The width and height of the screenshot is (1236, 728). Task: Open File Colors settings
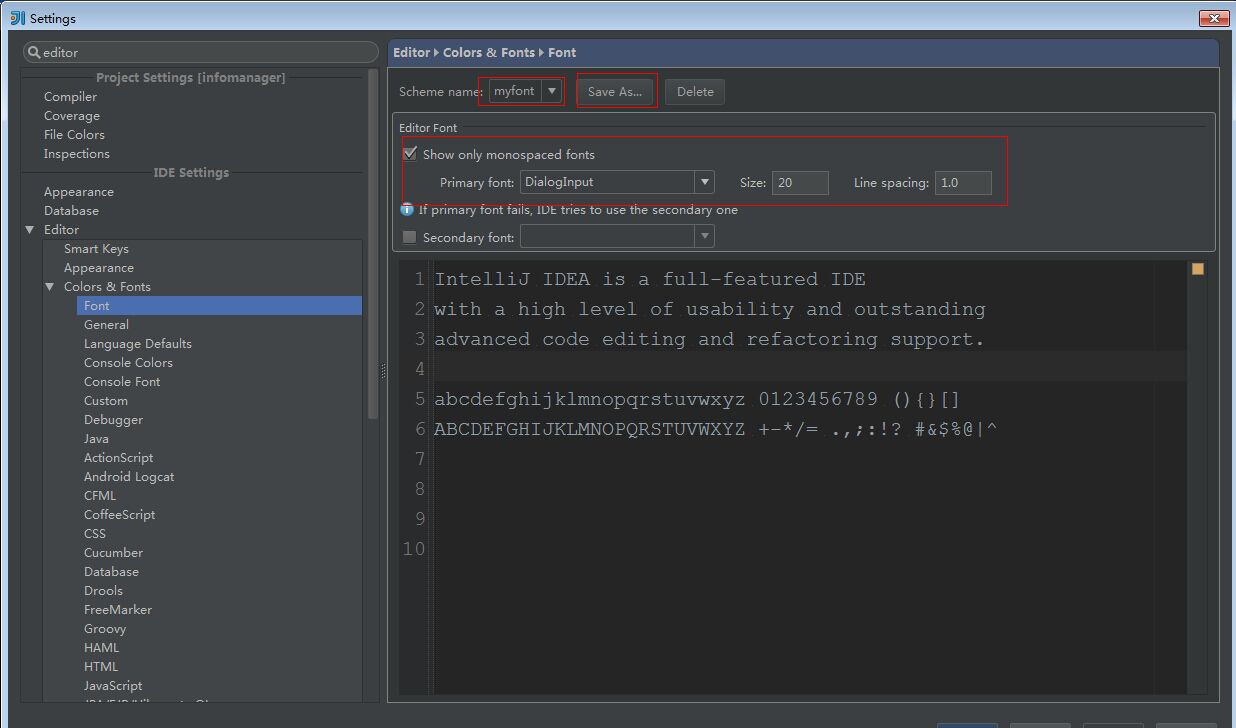point(74,135)
